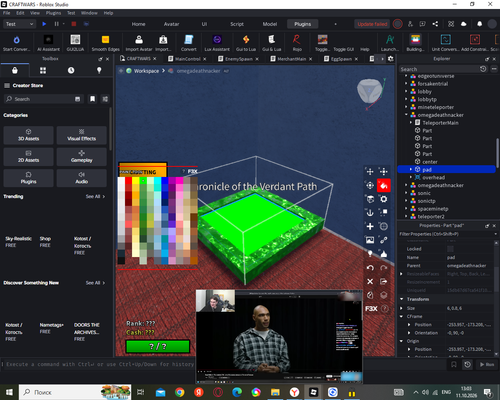Open the Lux Assistant plugin
Viewport: 500px width, 400px height.
(x=217, y=43)
